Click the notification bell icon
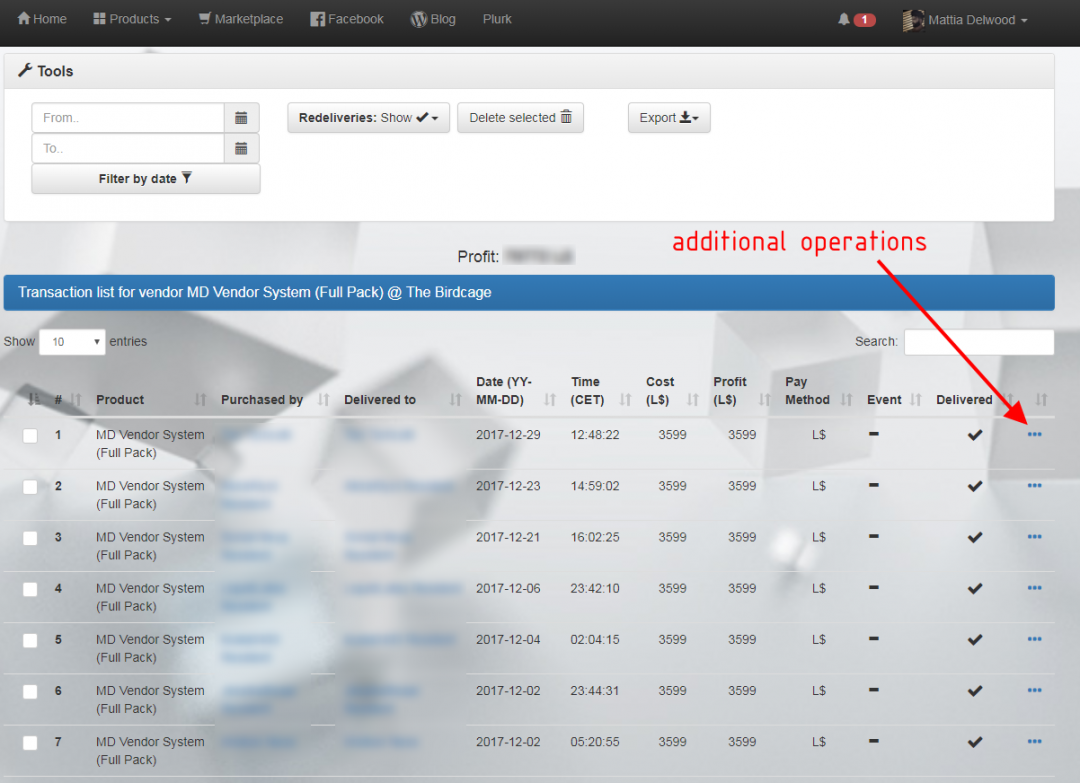The width and height of the screenshot is (1080, 783). (x=843, y=18)
